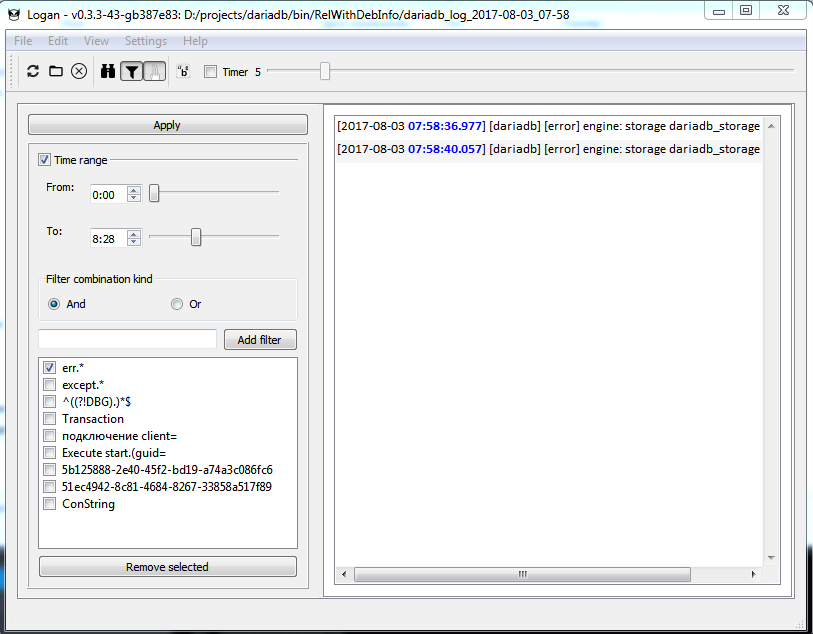Click horizontal scrollbar left arrow
813x634 pixels.
344,574
